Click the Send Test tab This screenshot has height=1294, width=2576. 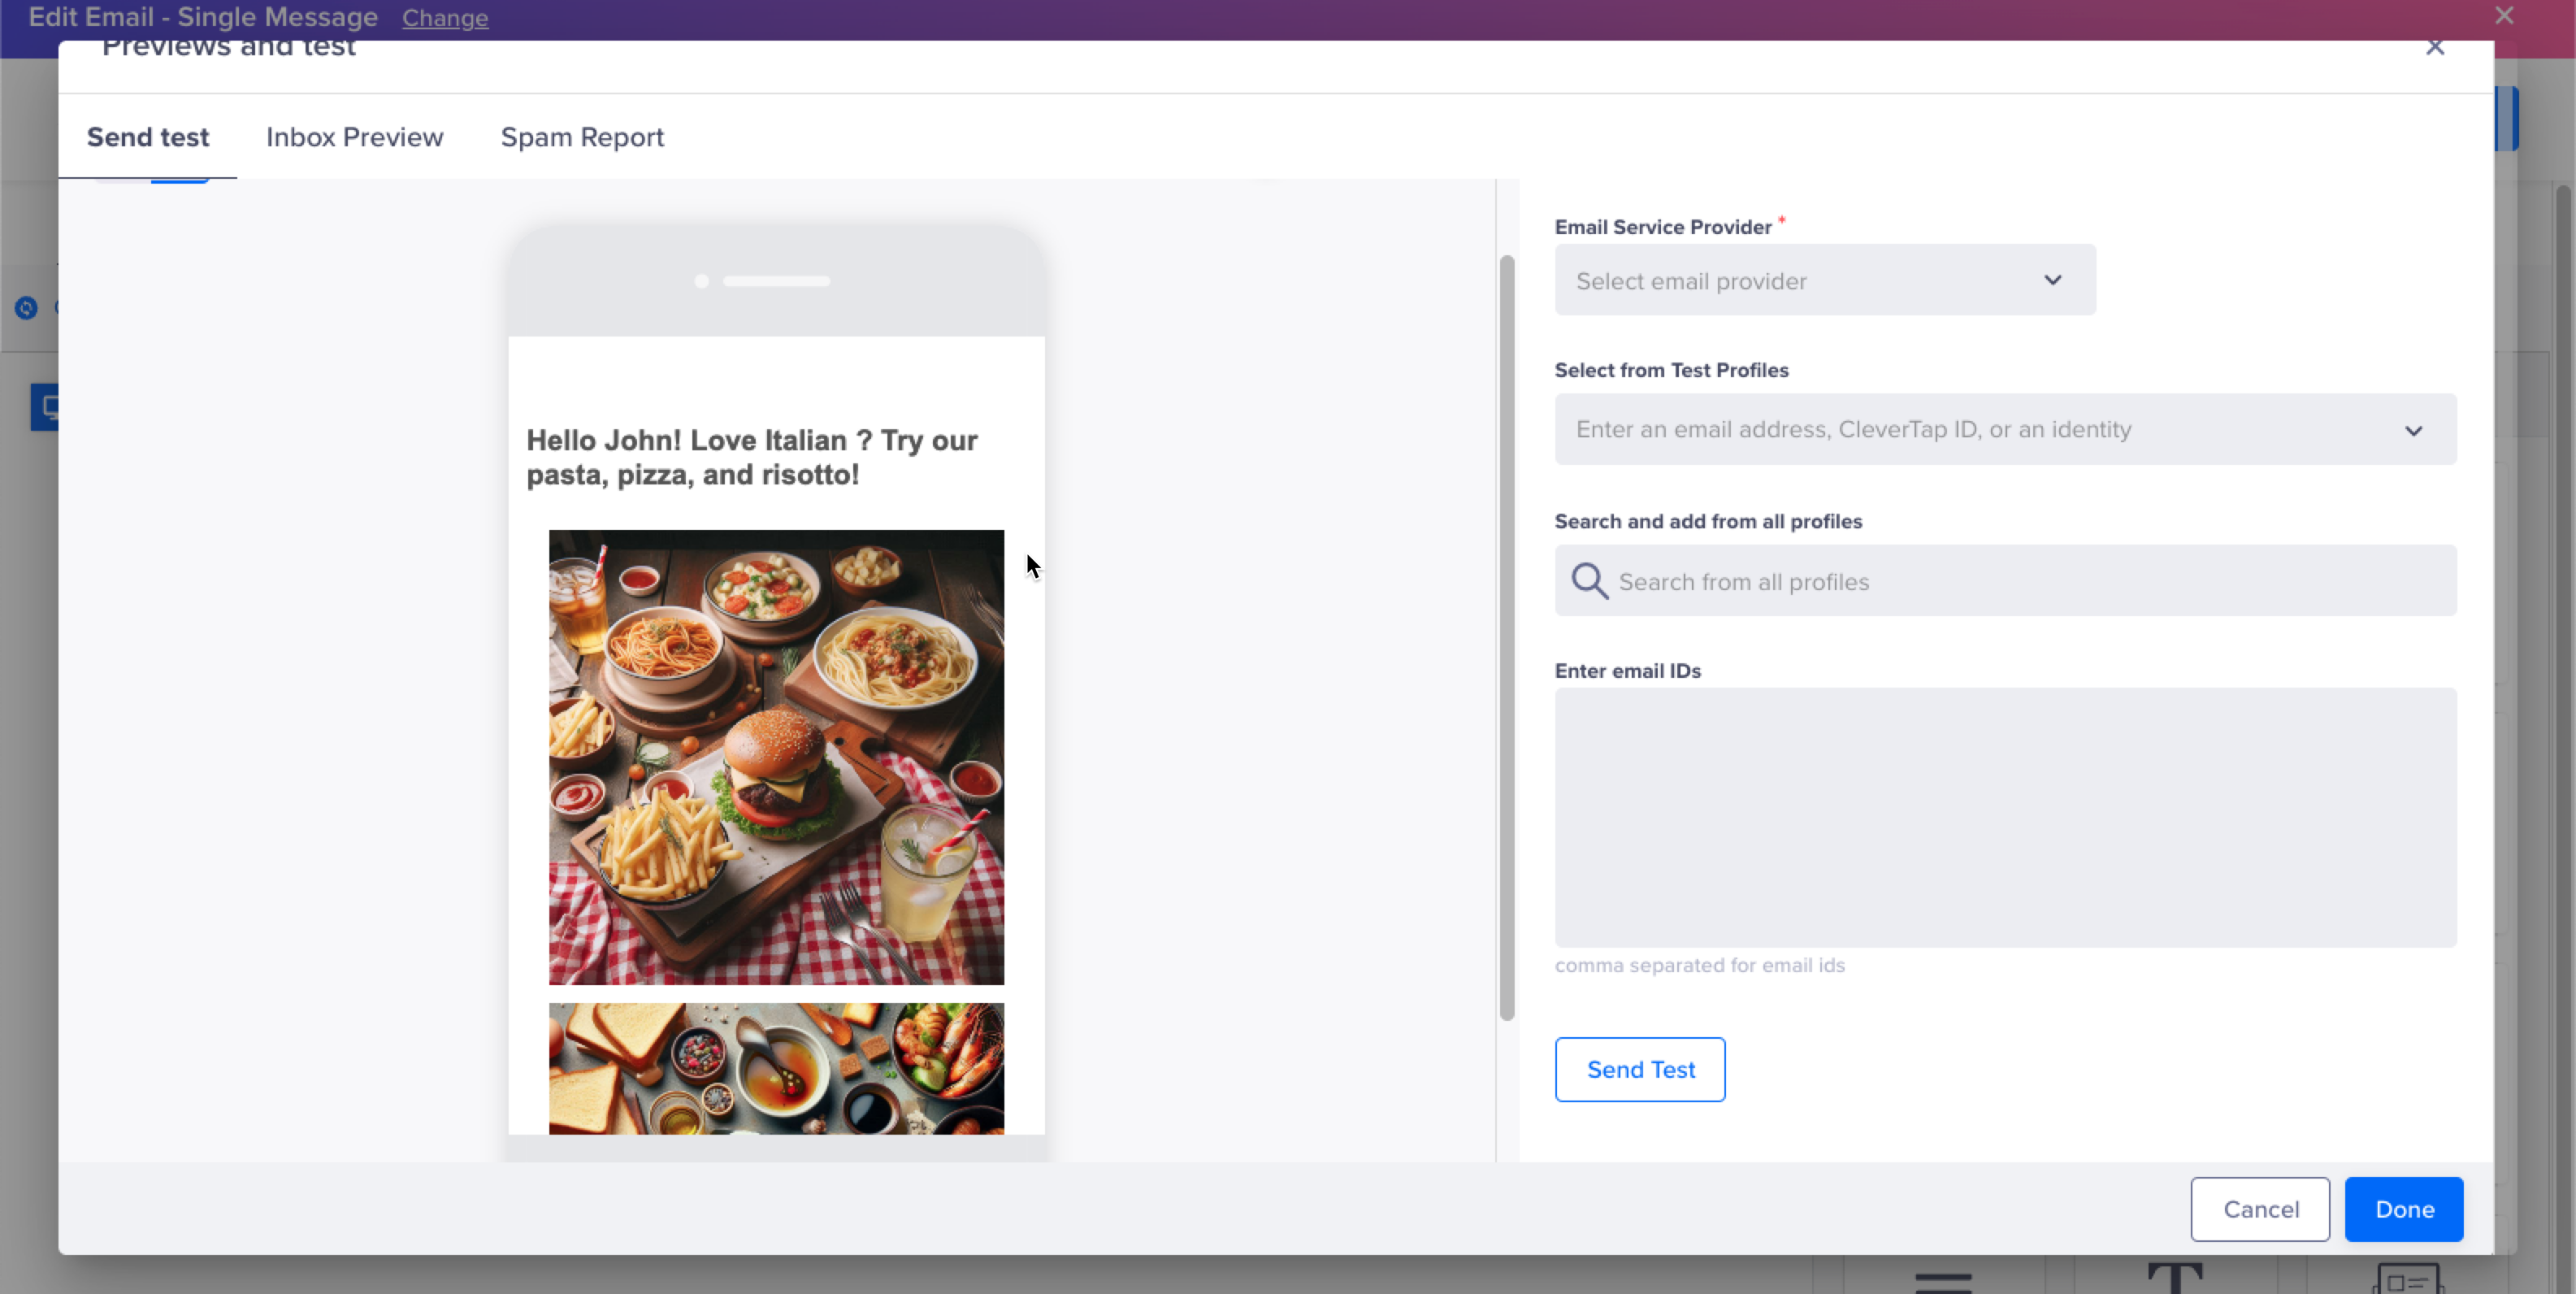[x=149, y=137]
